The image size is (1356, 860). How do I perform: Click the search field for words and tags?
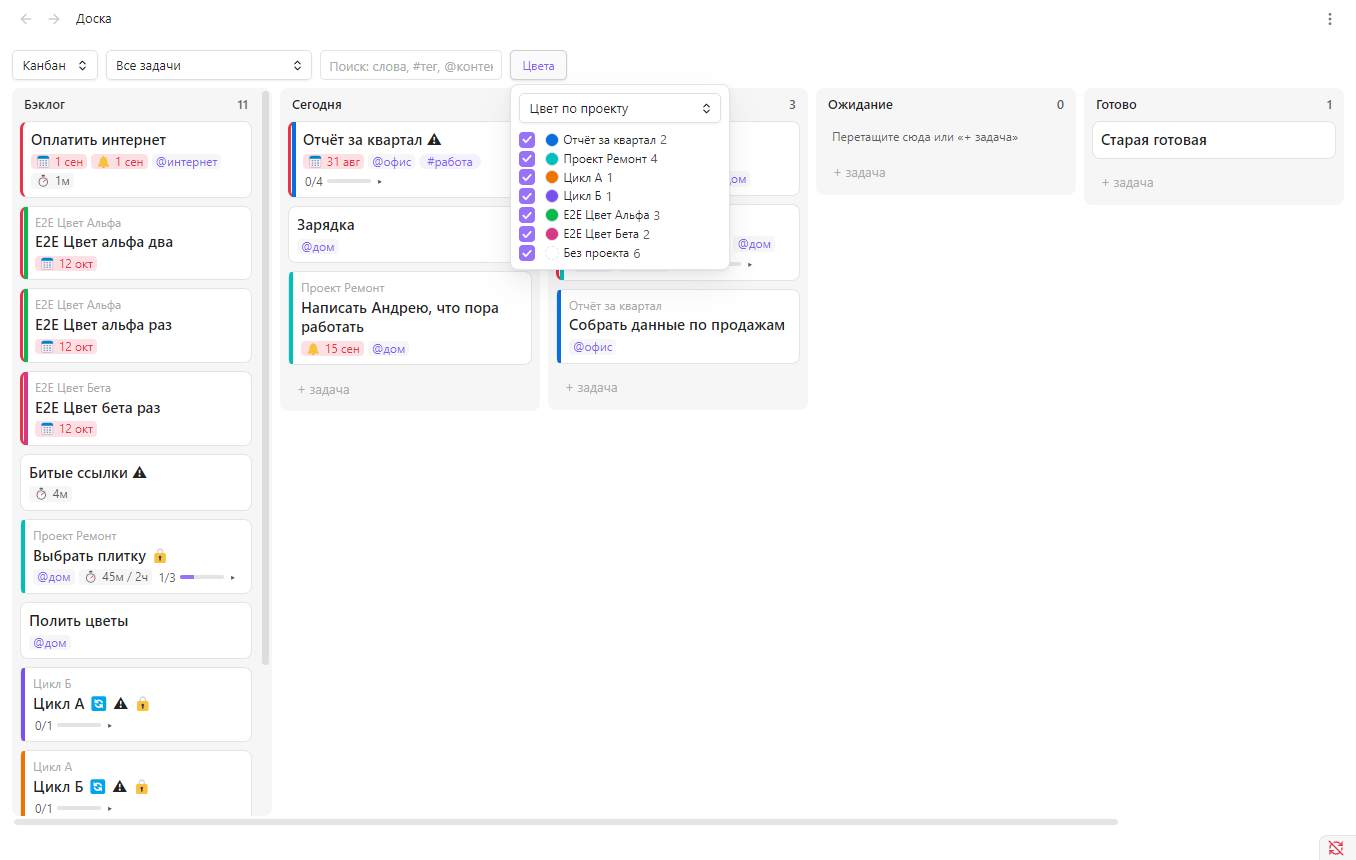[x=411, y=65]
